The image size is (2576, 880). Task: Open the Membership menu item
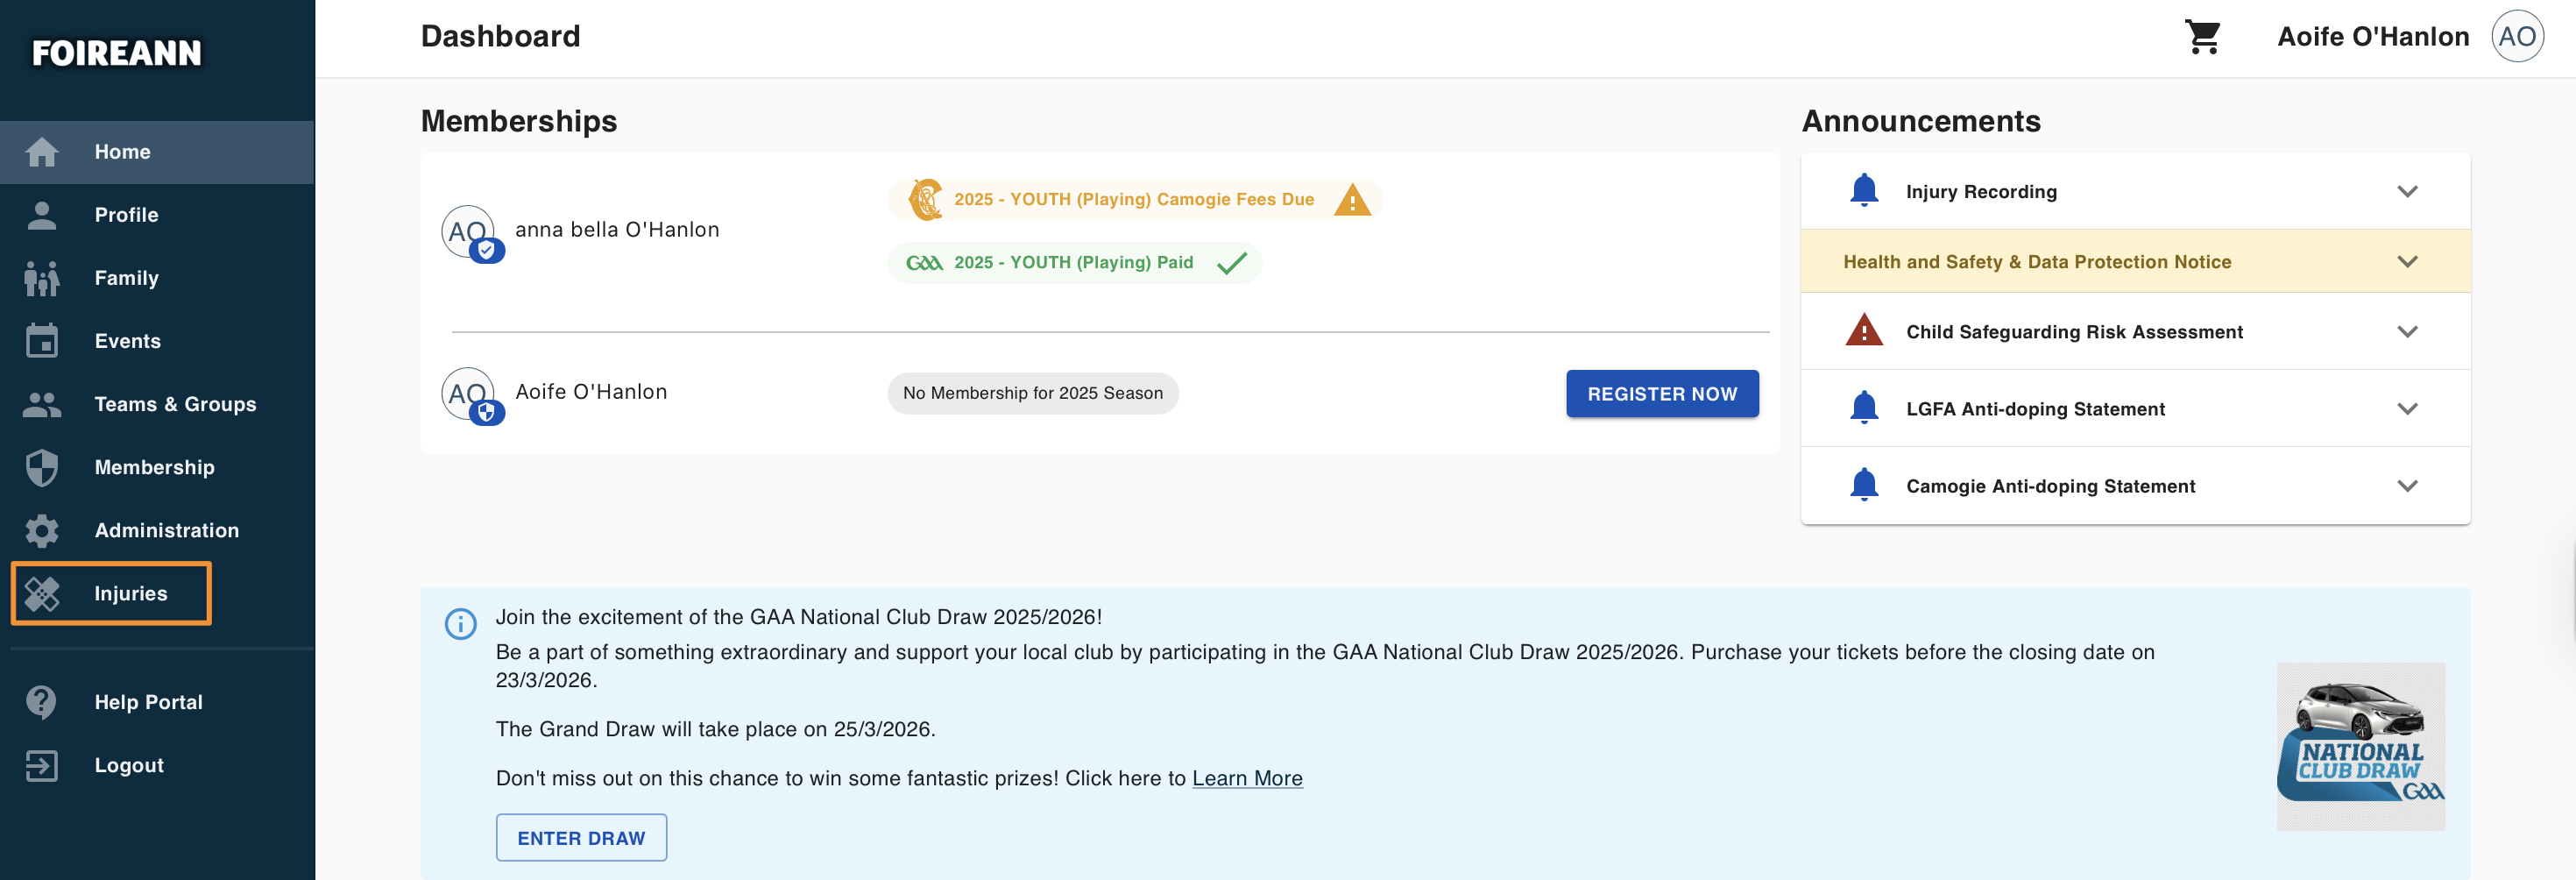pos(157,467)
